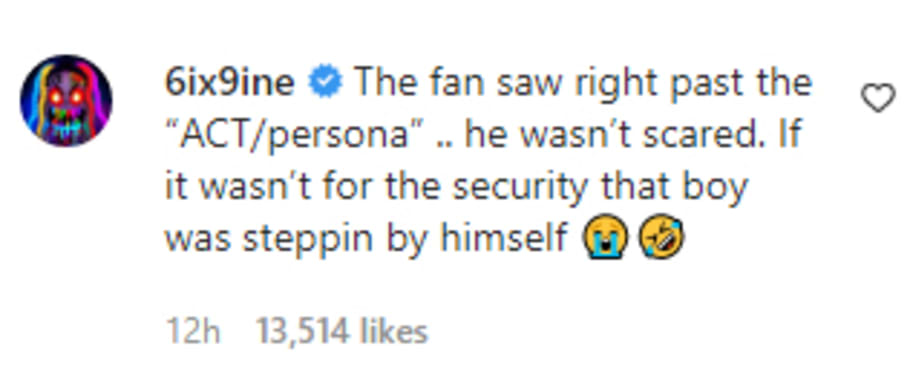Image resolution: width=910 pixels, height=369 pixels.
Task: View the 13,514 likes list
Action: (341, 332)
